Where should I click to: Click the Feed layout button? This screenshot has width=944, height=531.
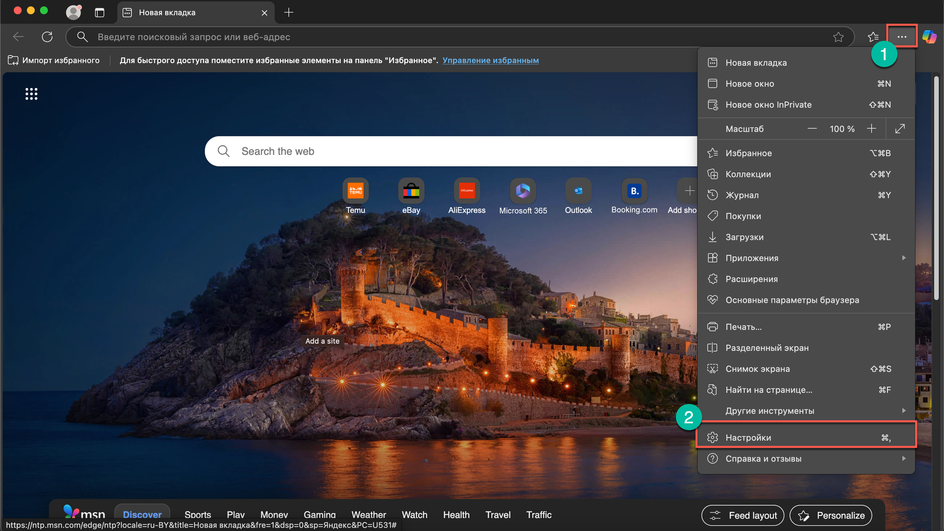tap(743, 515)
